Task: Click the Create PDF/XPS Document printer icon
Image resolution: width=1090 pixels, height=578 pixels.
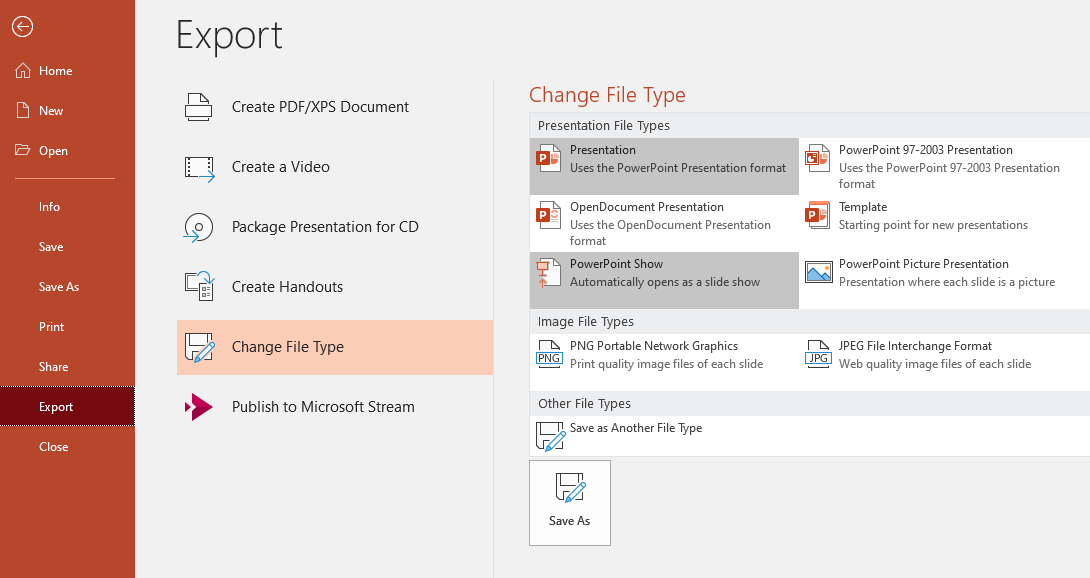Action: pyautogui.click(x=199, y=107)
